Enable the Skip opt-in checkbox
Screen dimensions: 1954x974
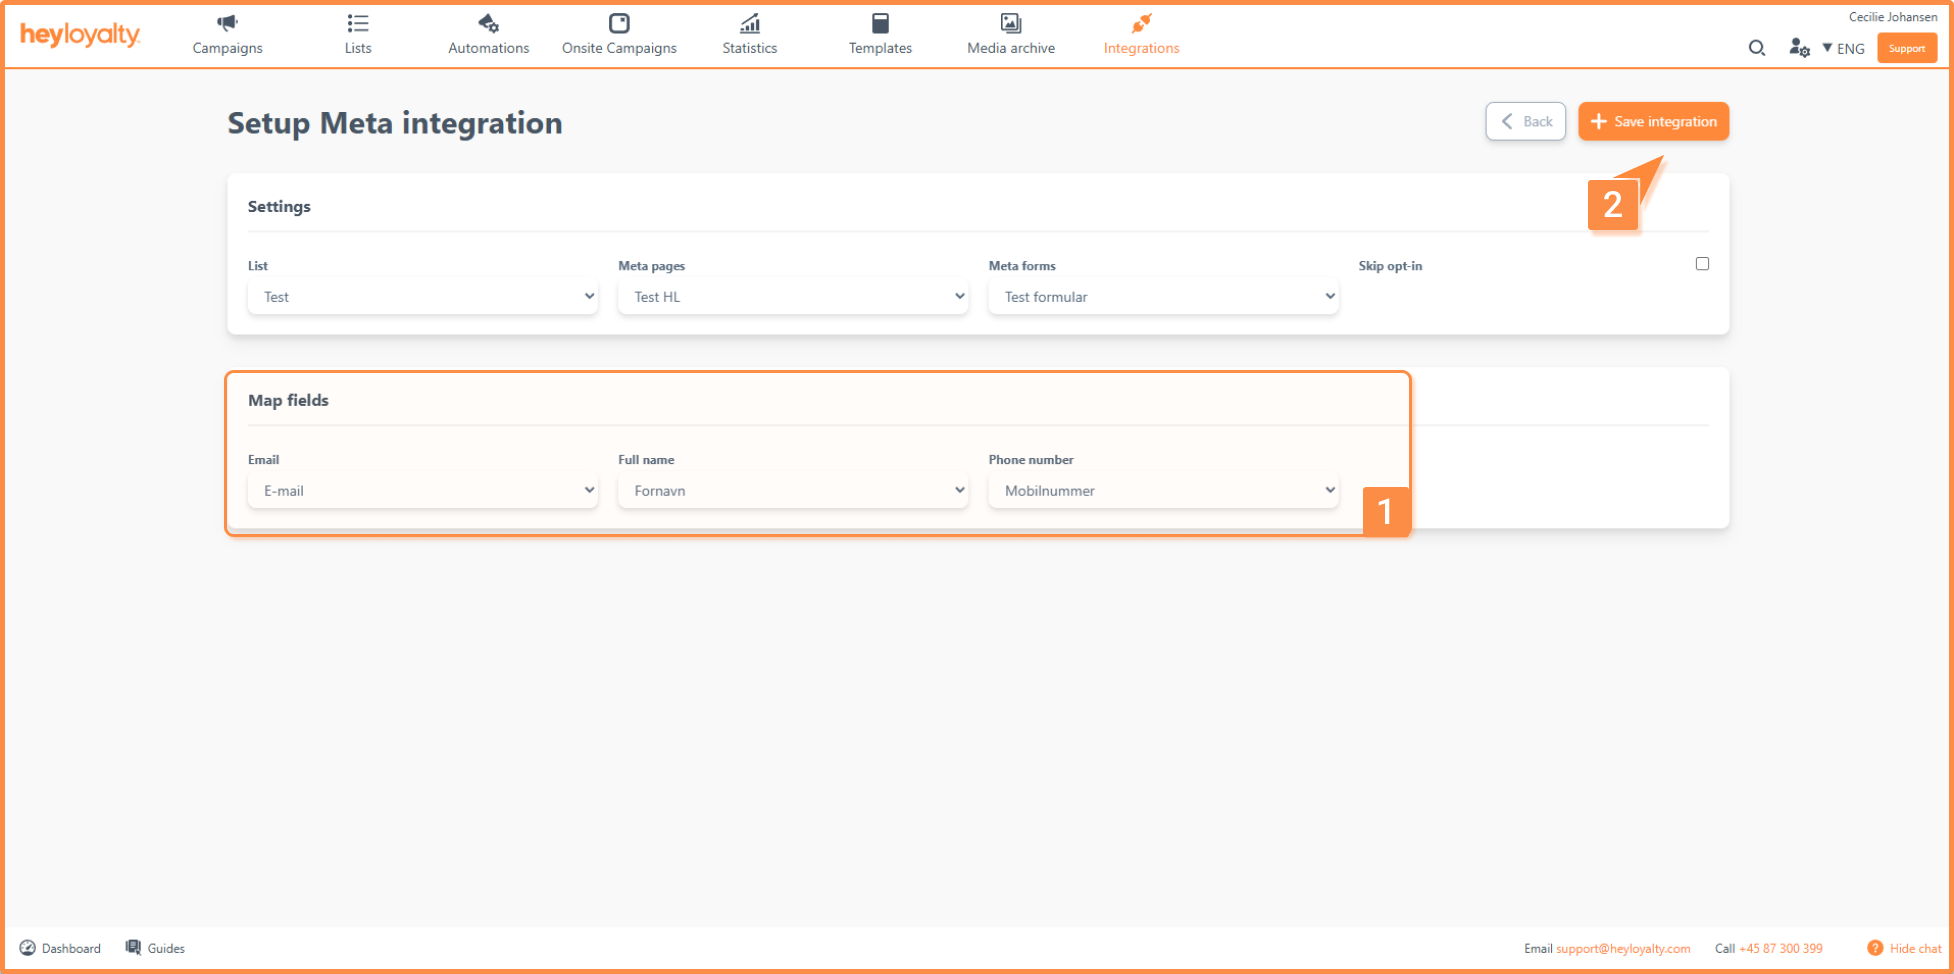tap(1702, 264)
